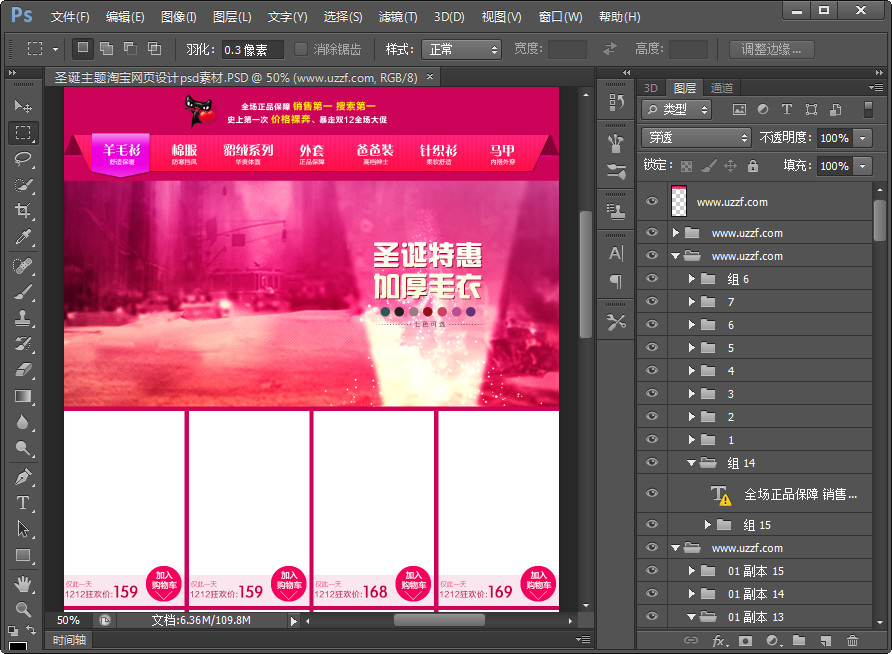
Task: Select the Pen tool
Action: point(23,477)
